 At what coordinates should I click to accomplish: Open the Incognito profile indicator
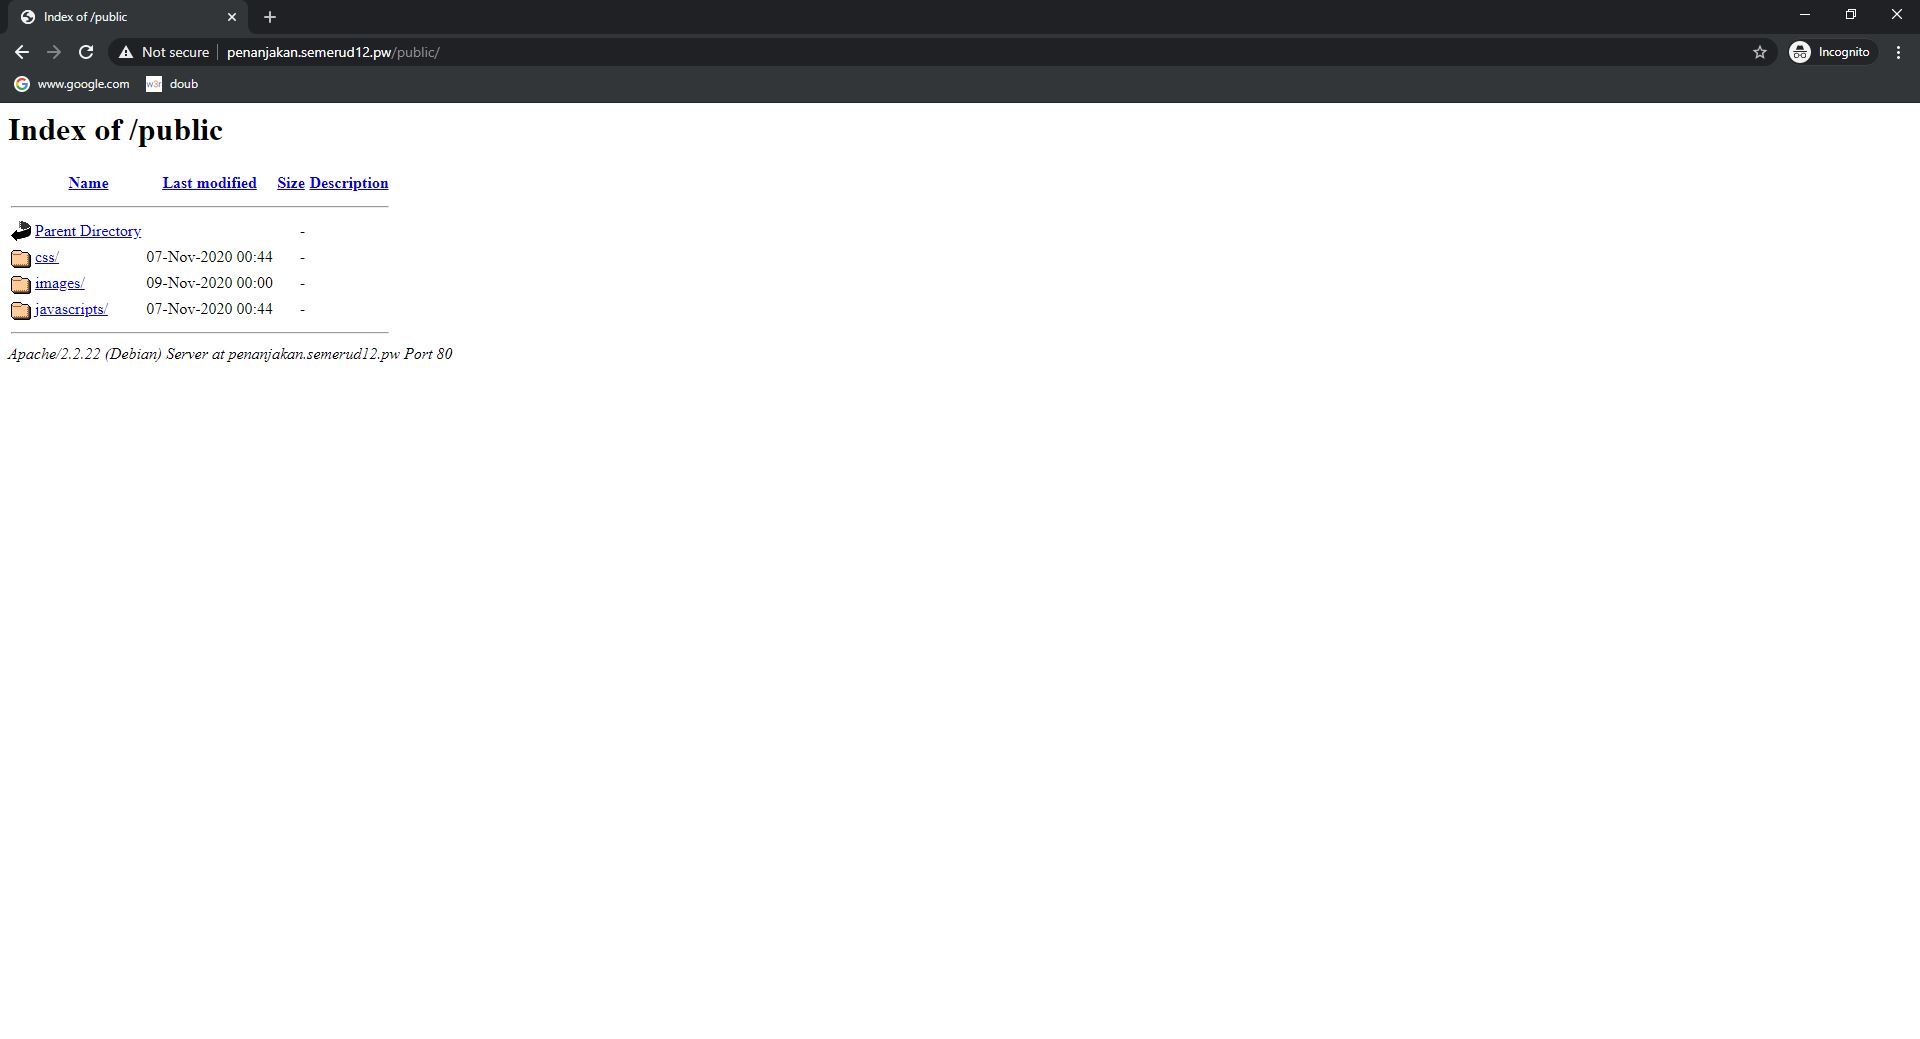click(x=1831, y=52)
